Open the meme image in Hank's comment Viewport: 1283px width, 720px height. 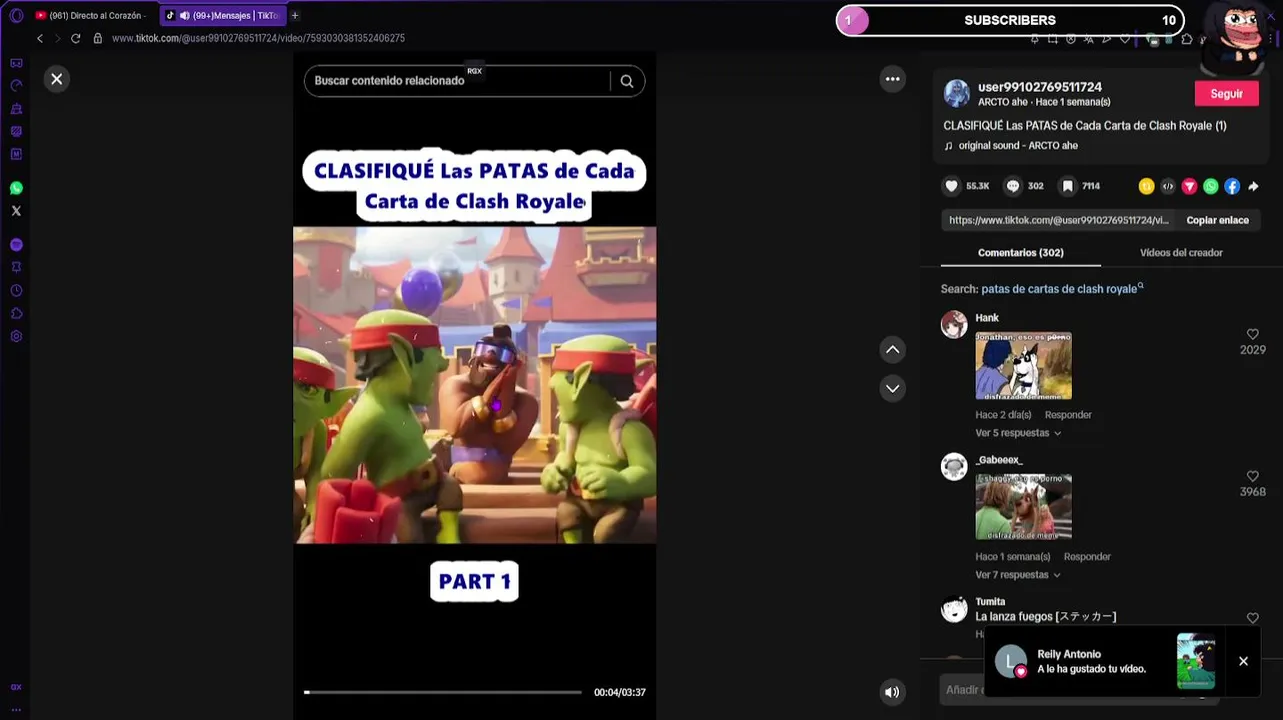coord(1023,366)
